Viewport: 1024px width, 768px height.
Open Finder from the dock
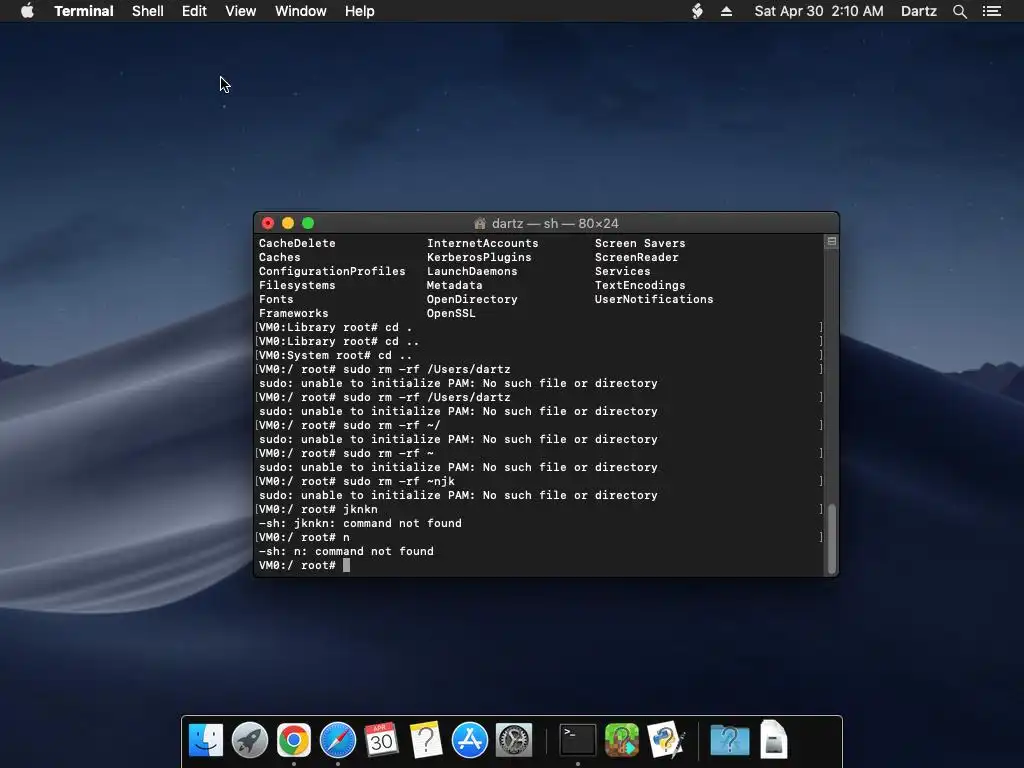click(x=206, y=740)
